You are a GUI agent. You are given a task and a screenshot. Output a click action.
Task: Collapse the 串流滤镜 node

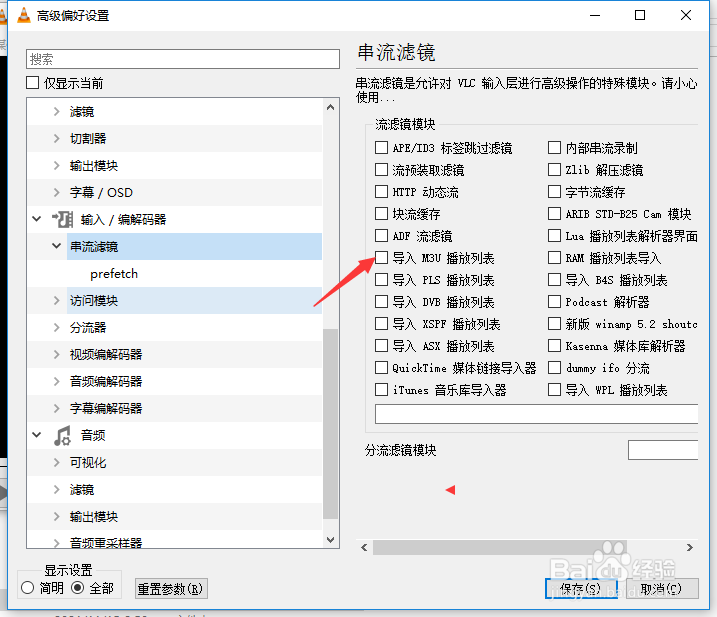[56, 246]
